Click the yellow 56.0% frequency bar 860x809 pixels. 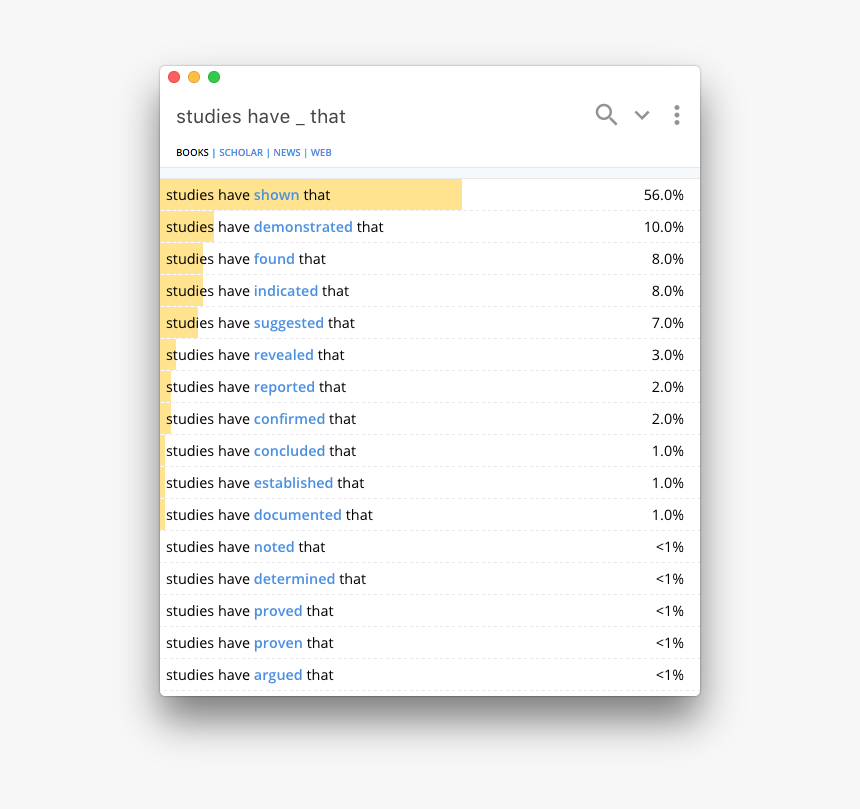[x=400, y=195]
